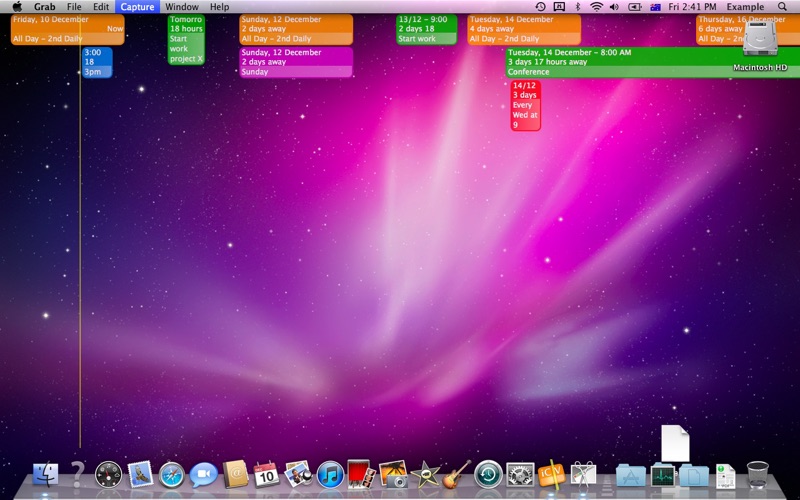Click the question mark Dock icon
Image resolution: width=800 pixels, height=500 pixels.
tap(77, 474)
